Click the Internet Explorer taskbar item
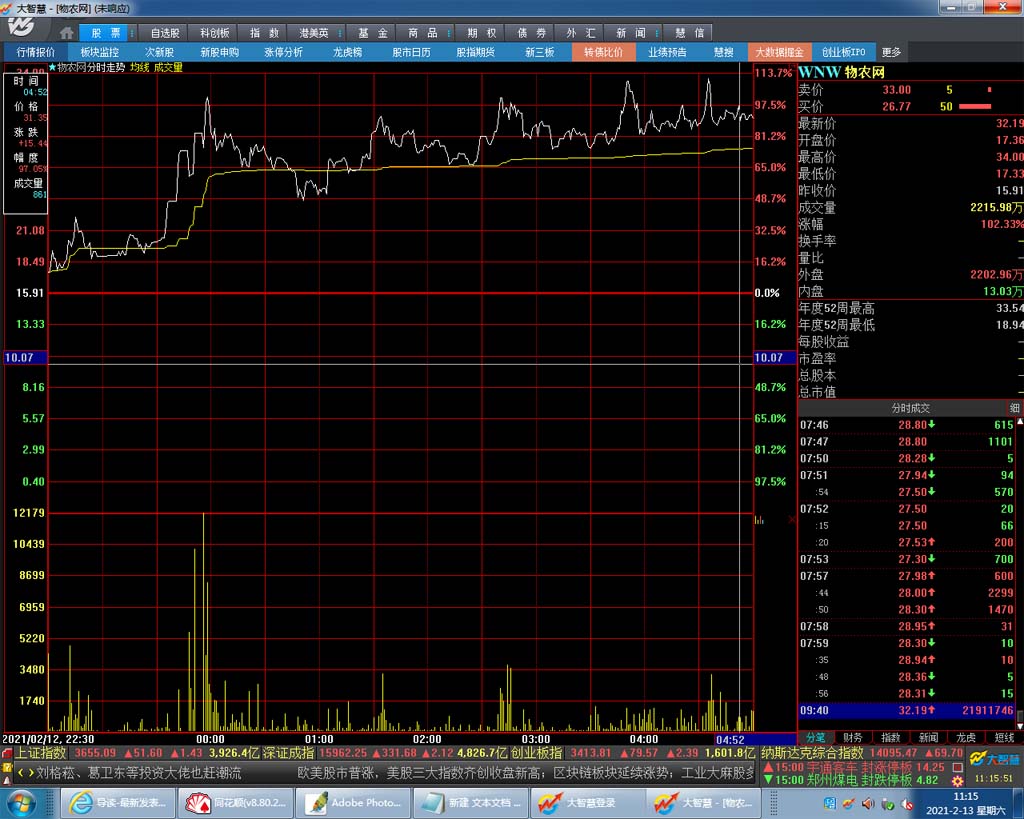The width and height of the screenshot is (1024, 819). [118, 803]
